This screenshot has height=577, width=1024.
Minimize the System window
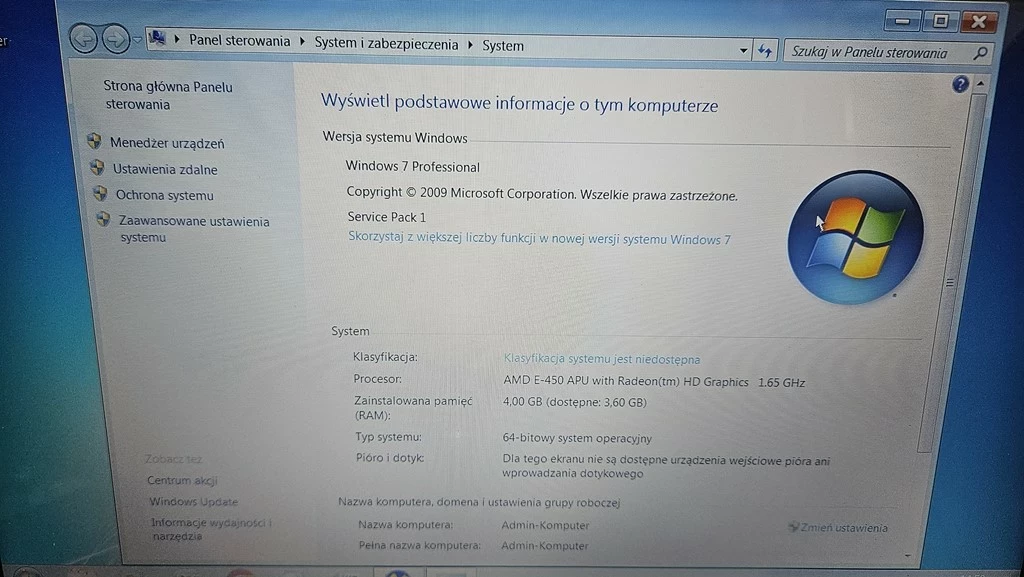click(x=903, y=21)
